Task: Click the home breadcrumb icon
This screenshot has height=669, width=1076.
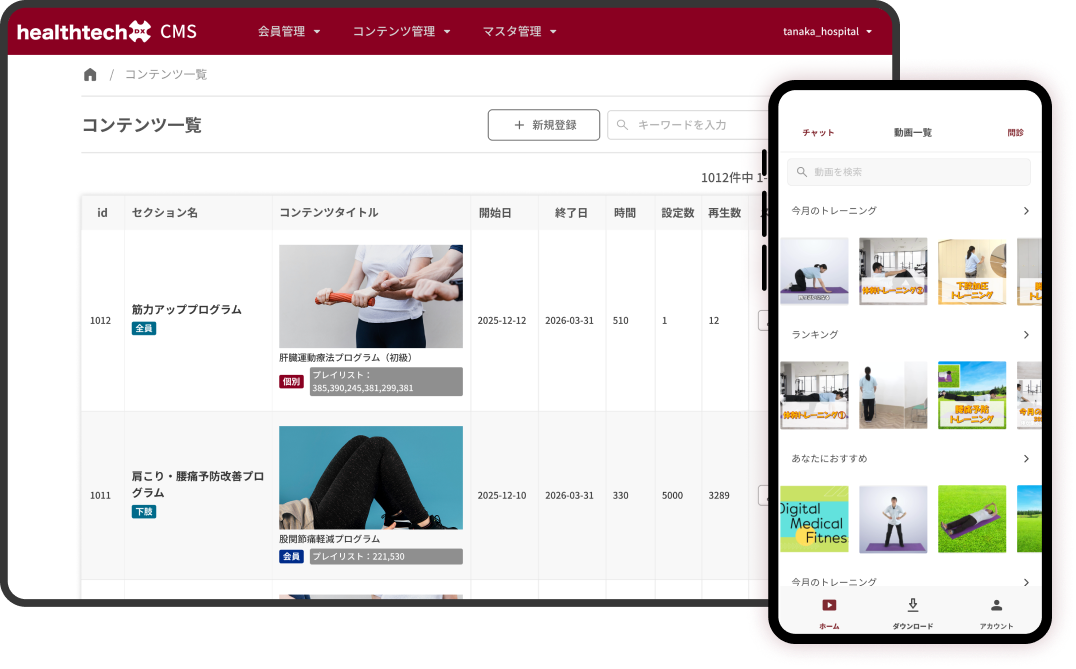Action: tap(90, 75)
